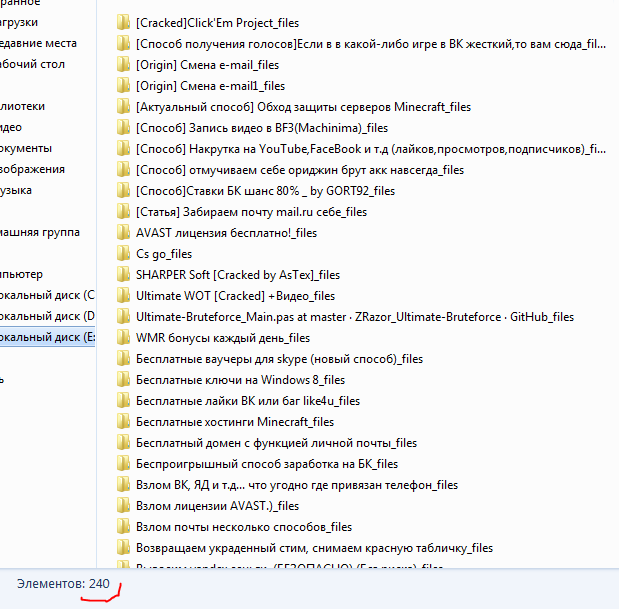Select [Способ] Запись видео в BF3(Machinima)_files
This screenshot has height=609, width=619.
pyautogui.click(x=262, y=128)
